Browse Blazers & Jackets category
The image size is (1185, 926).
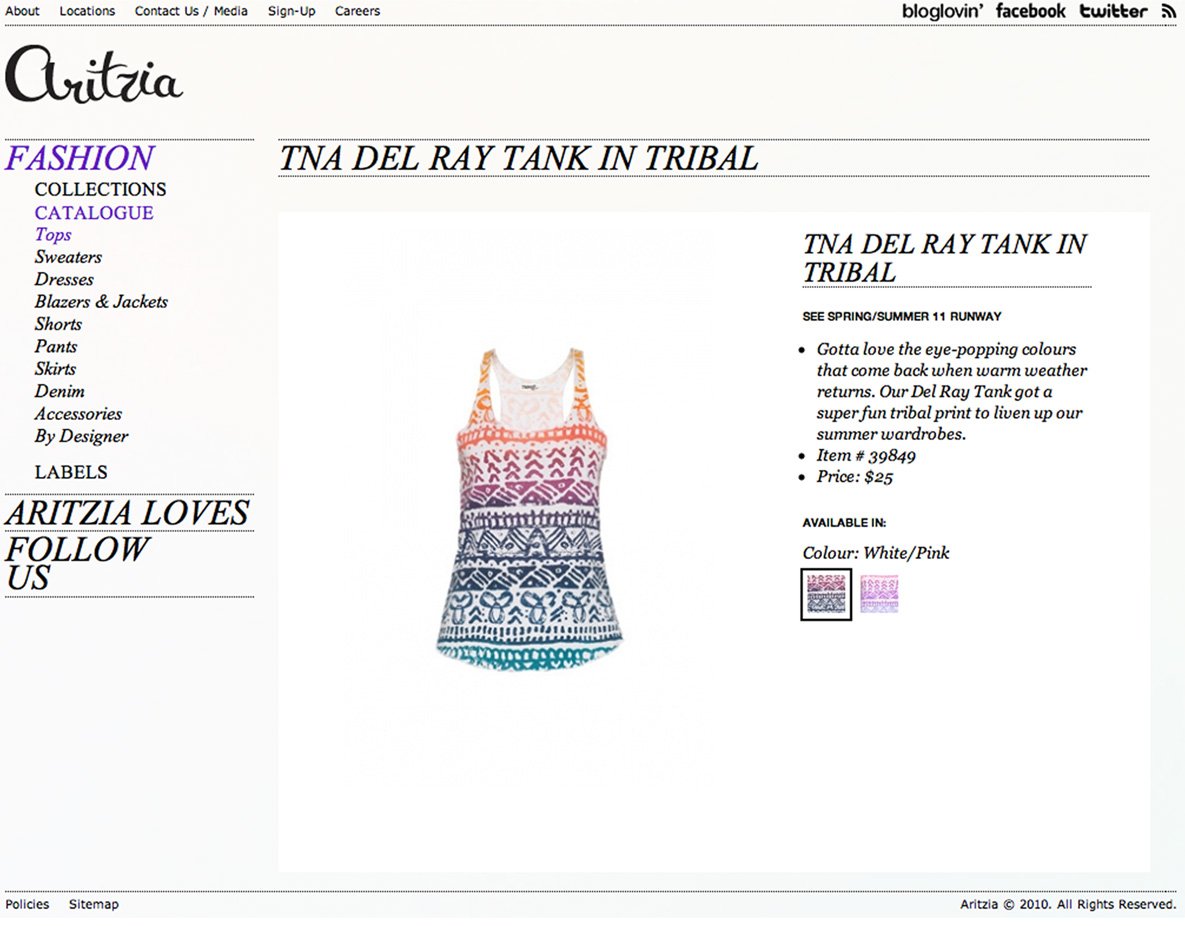(x=101, y=302)
